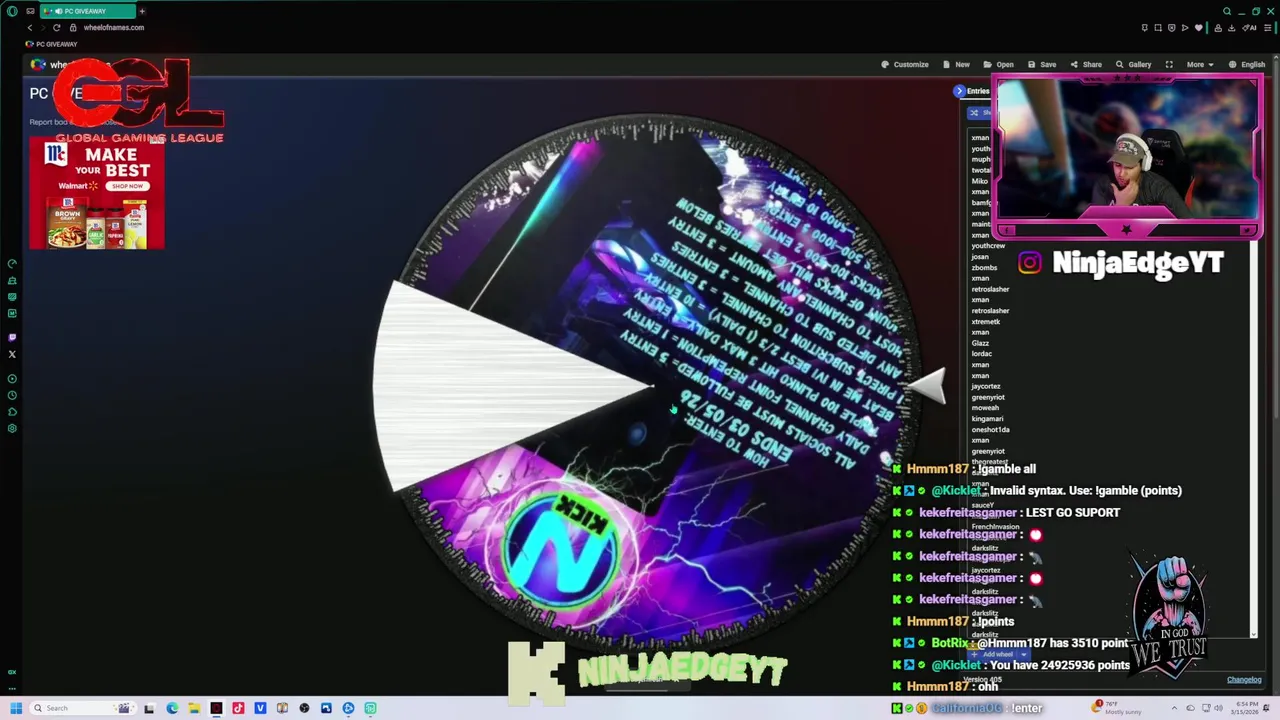This screenshot has width=1280, height=720.
Task: Collapse the Entries panel with blue arrow
Action: (959, 91)
